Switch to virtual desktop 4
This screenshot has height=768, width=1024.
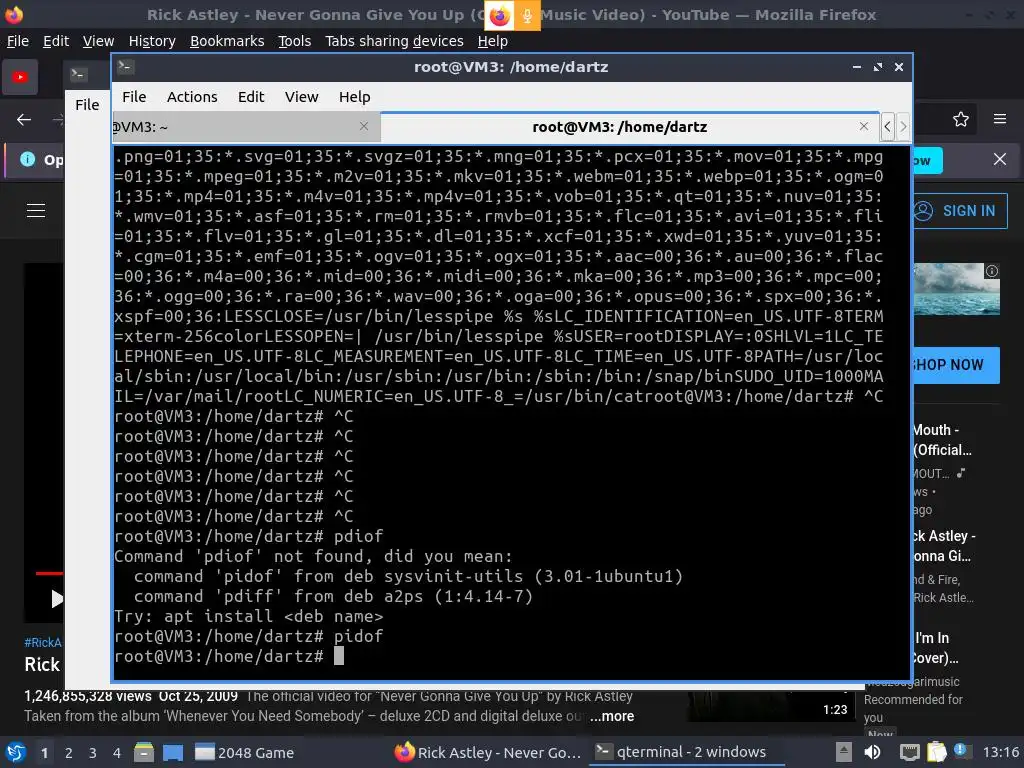click(x=117, y=753)
